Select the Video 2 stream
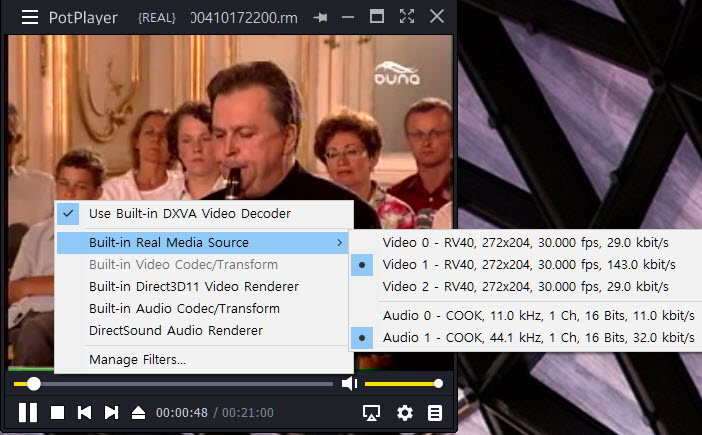 click(x=525, y=286)
